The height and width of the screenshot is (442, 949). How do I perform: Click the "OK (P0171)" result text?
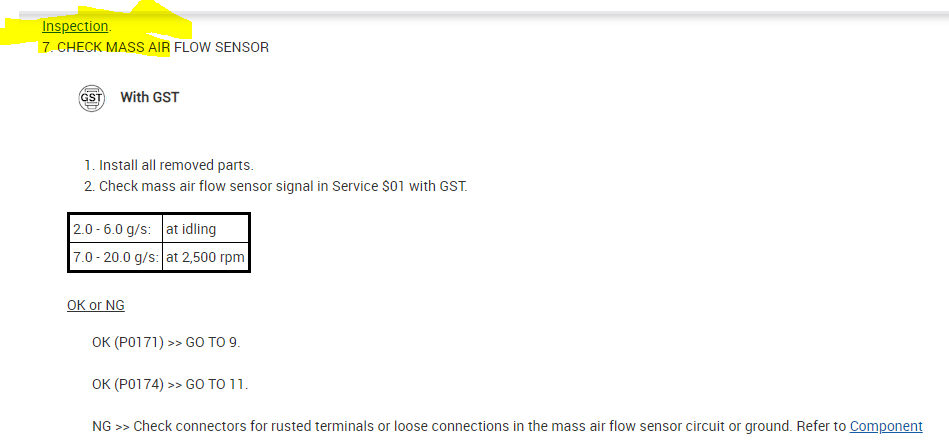(x=128, y=342)
